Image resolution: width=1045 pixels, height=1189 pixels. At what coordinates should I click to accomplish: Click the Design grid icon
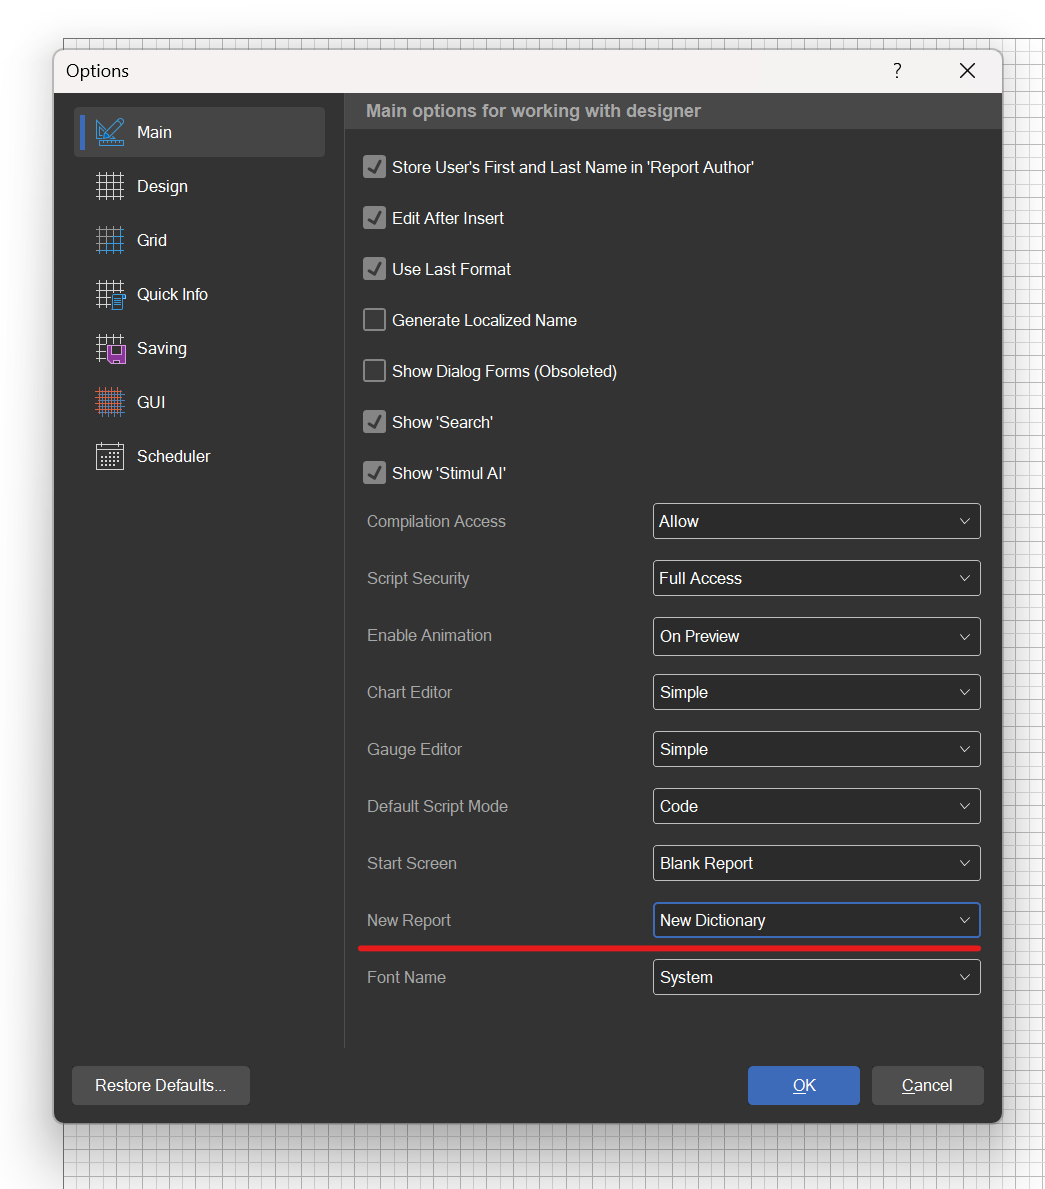tap(110, 186)
